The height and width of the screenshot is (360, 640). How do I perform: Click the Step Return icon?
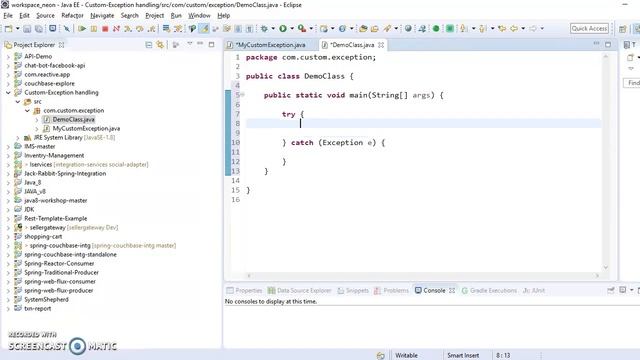pyautogui.click(x=151, y=29)
